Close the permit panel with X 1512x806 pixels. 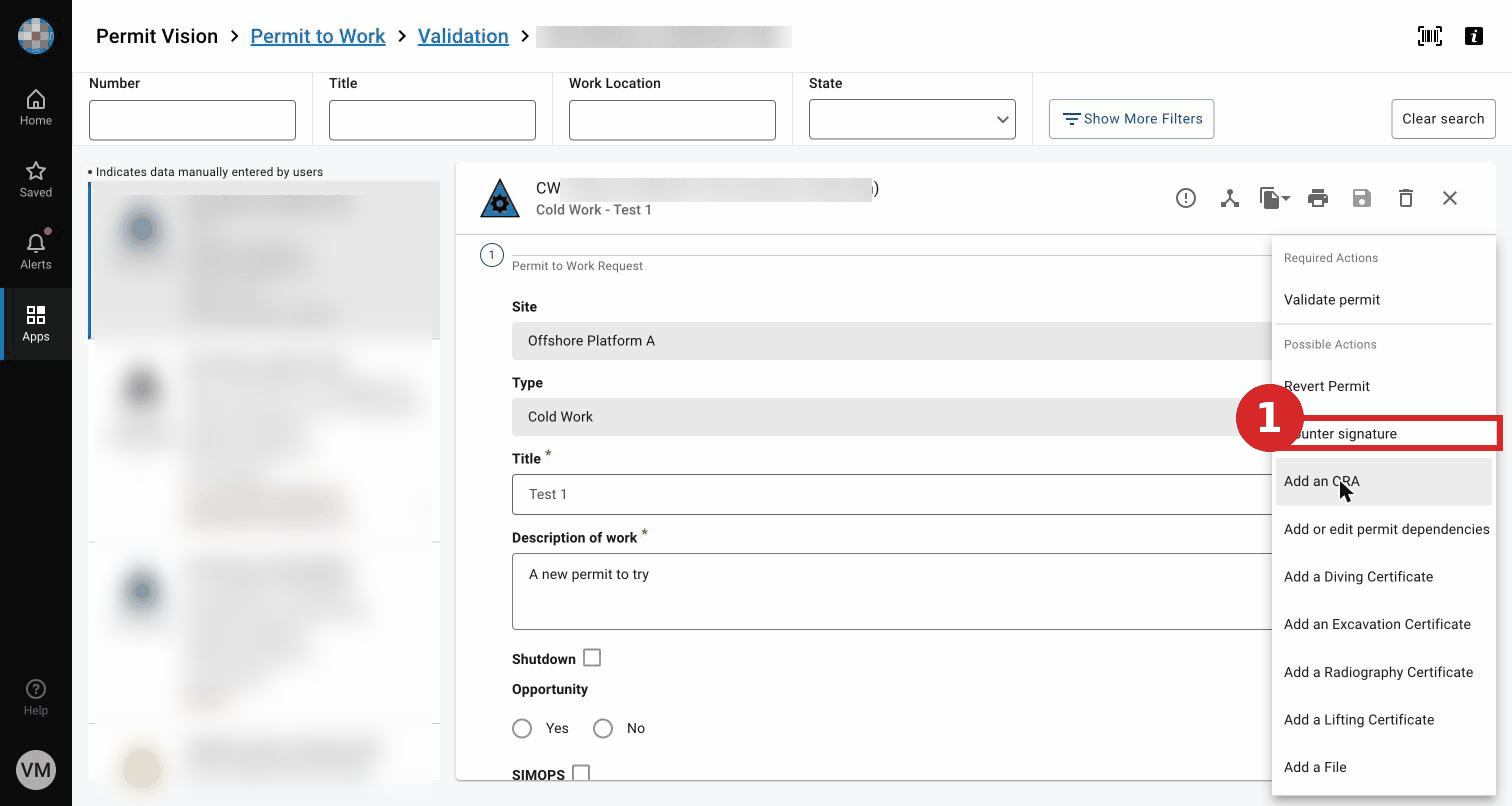coord(1450,198)
